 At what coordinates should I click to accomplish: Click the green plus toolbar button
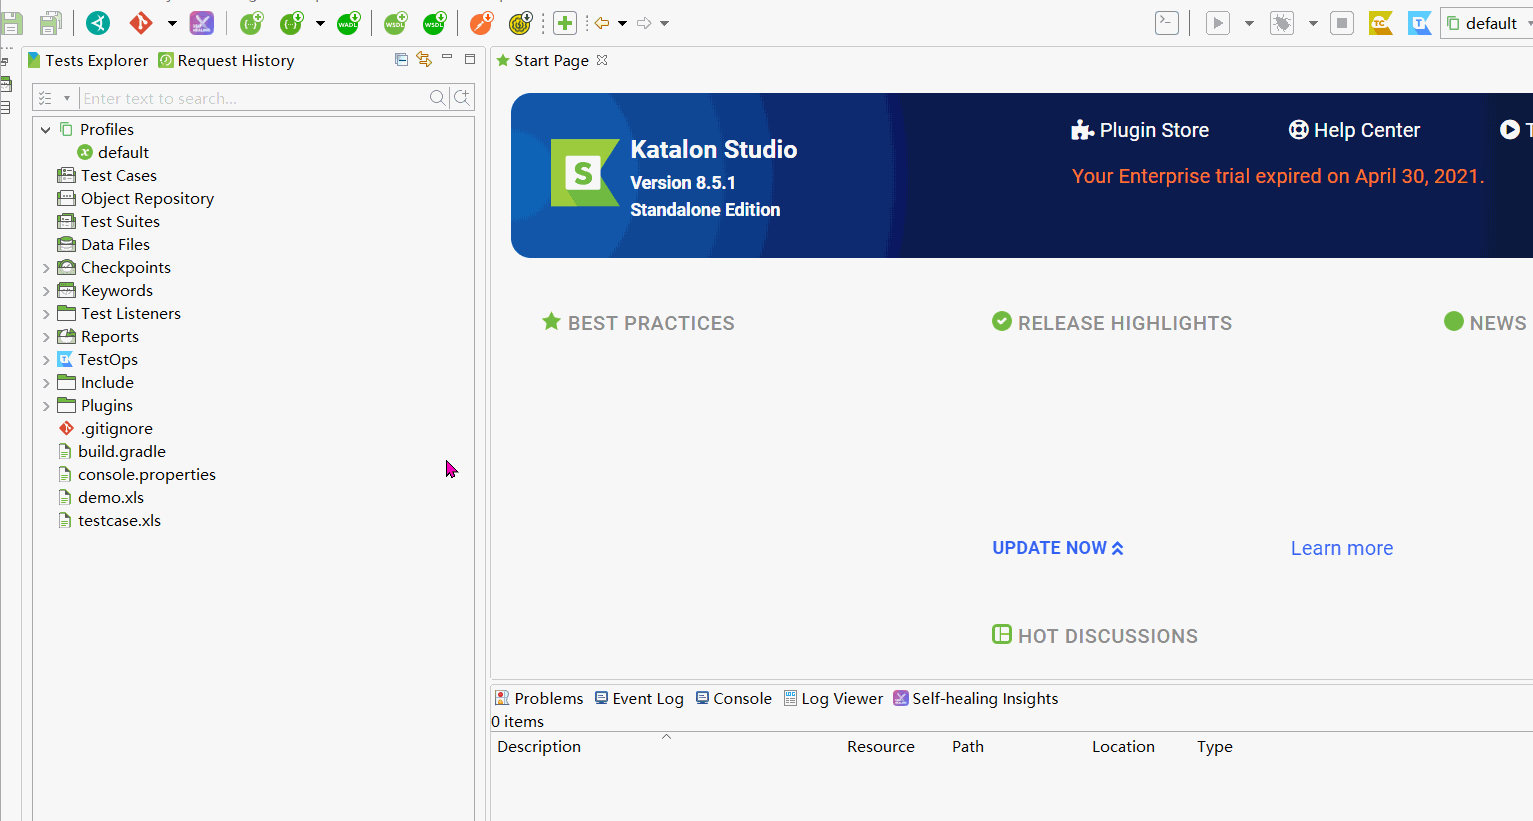pos(565,23)
